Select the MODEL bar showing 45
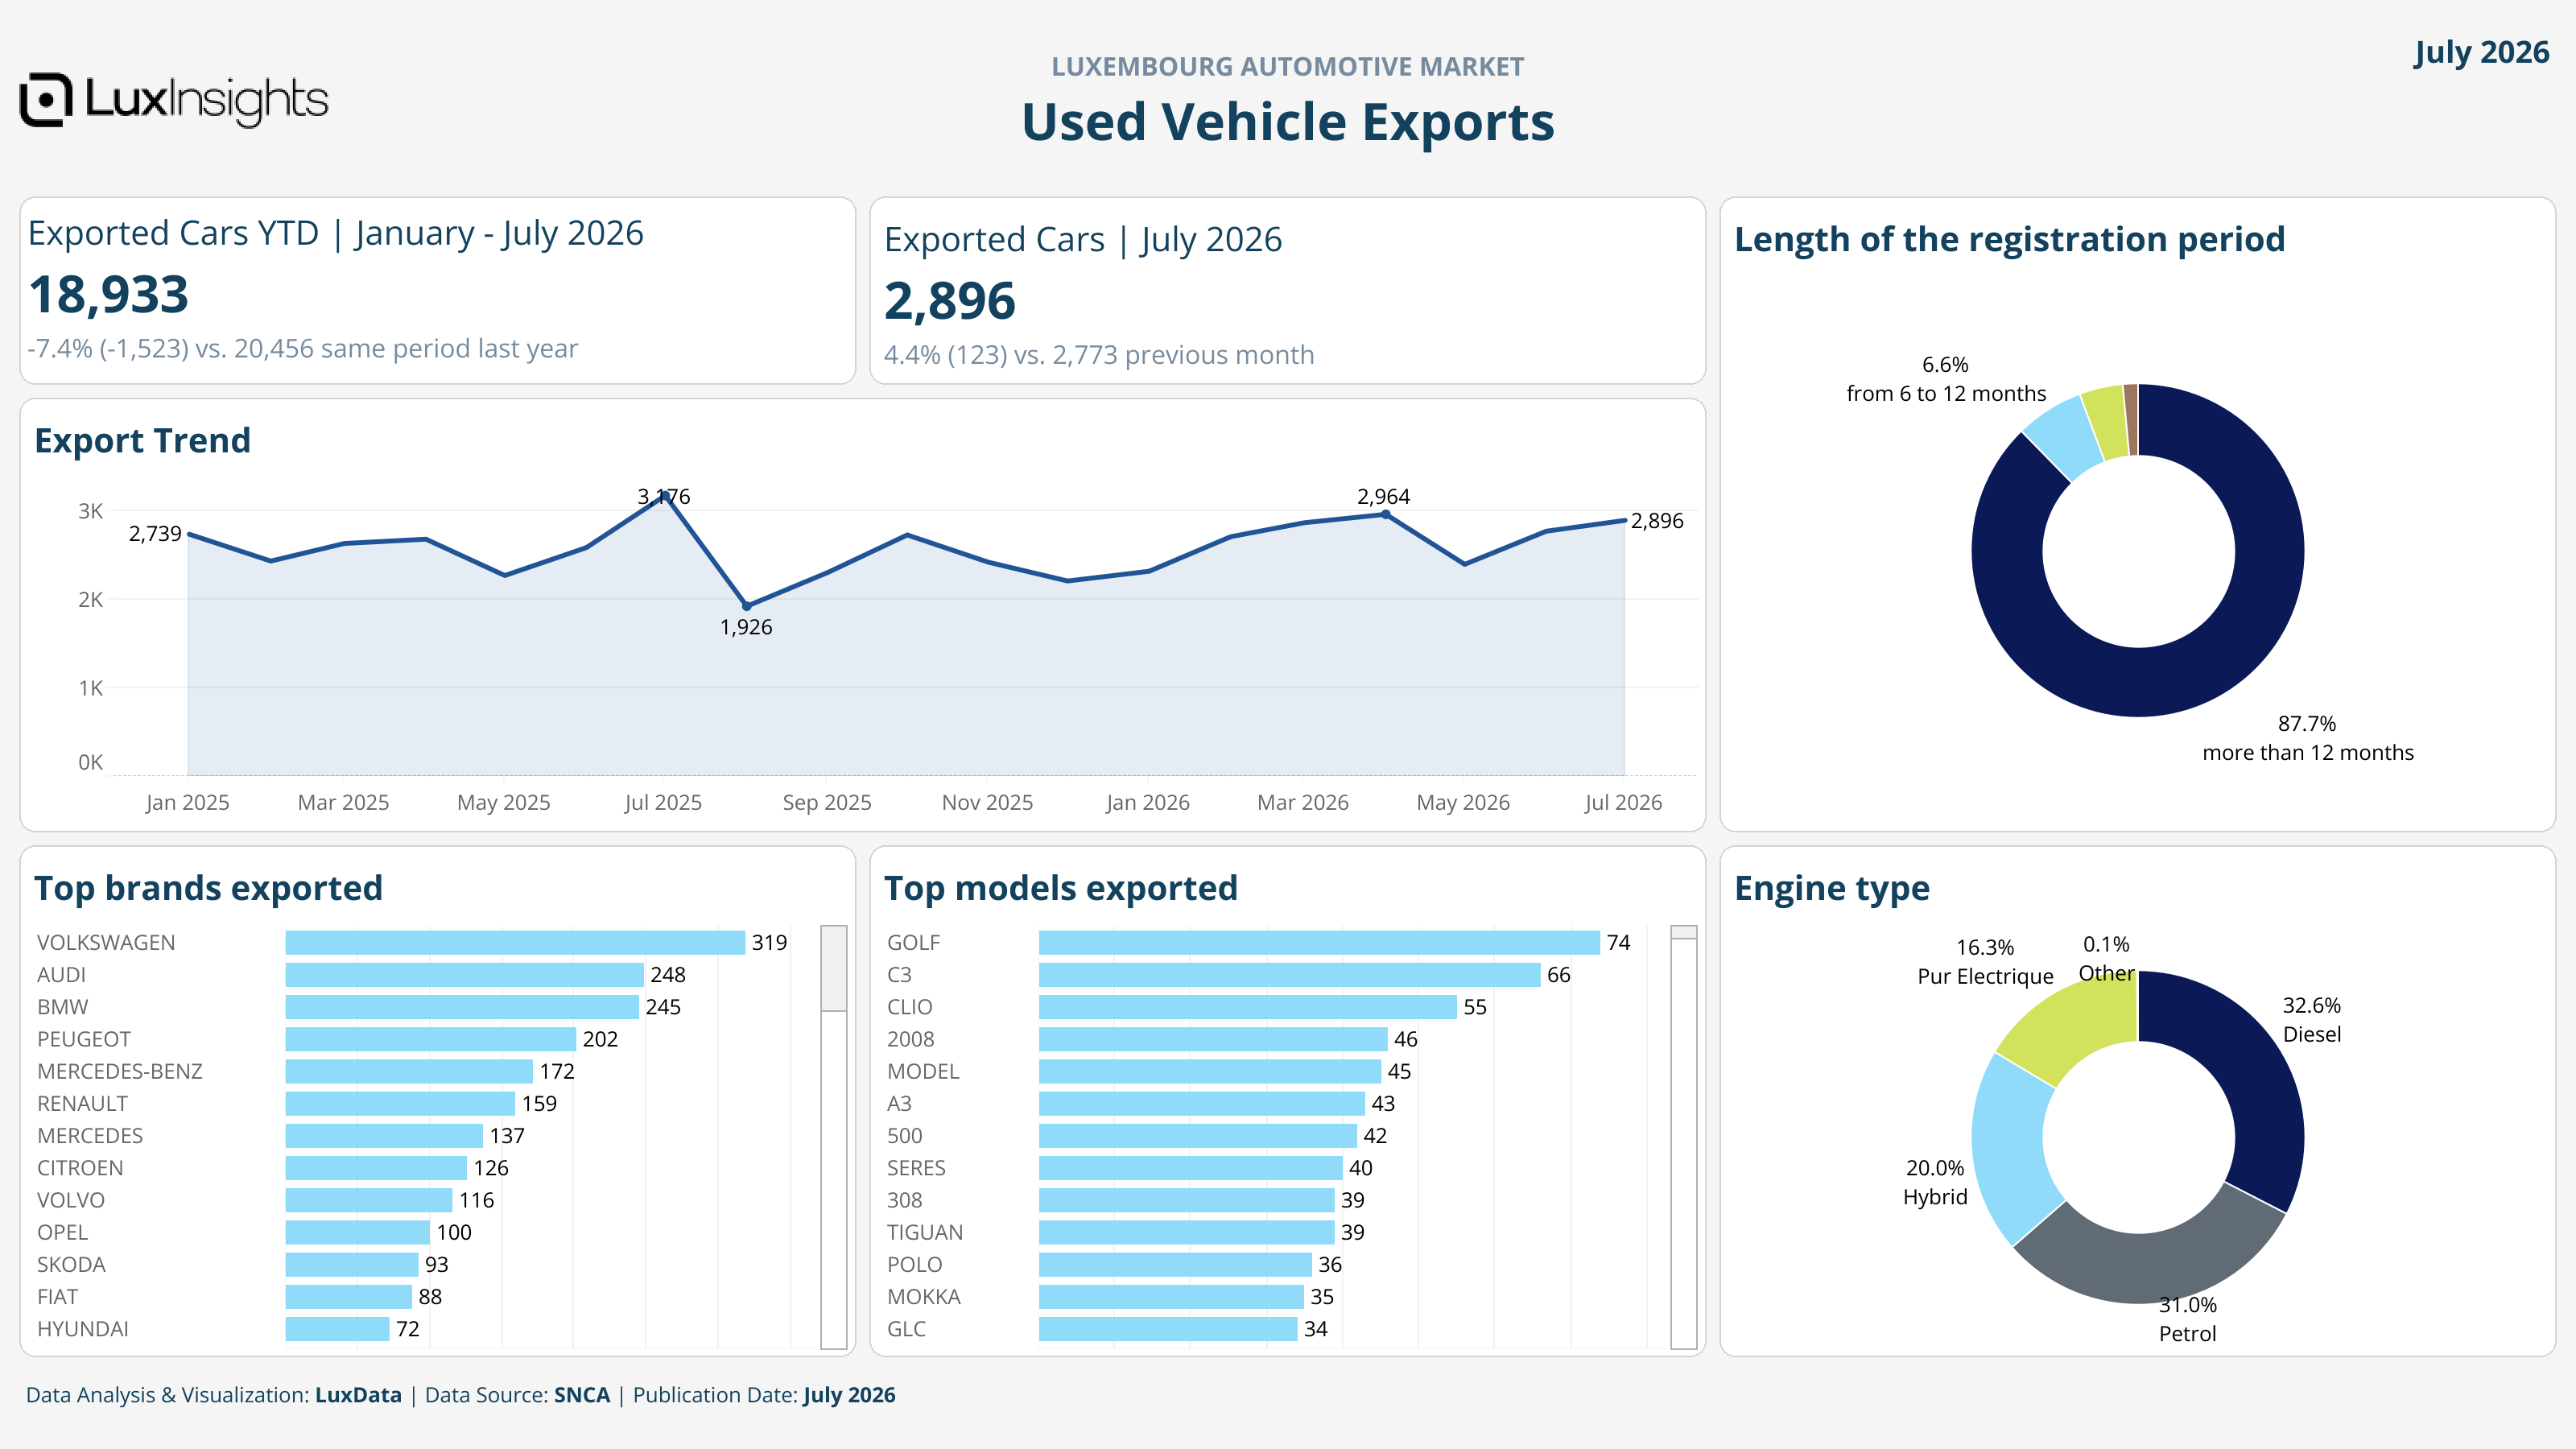Screen dimensions: 2576x1449 point(1210,1071)
